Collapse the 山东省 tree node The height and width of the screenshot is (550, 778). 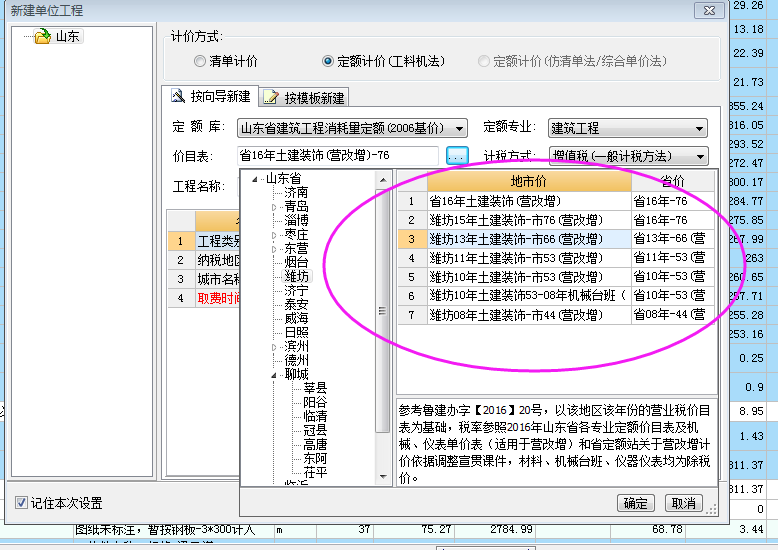click(255, 179)
